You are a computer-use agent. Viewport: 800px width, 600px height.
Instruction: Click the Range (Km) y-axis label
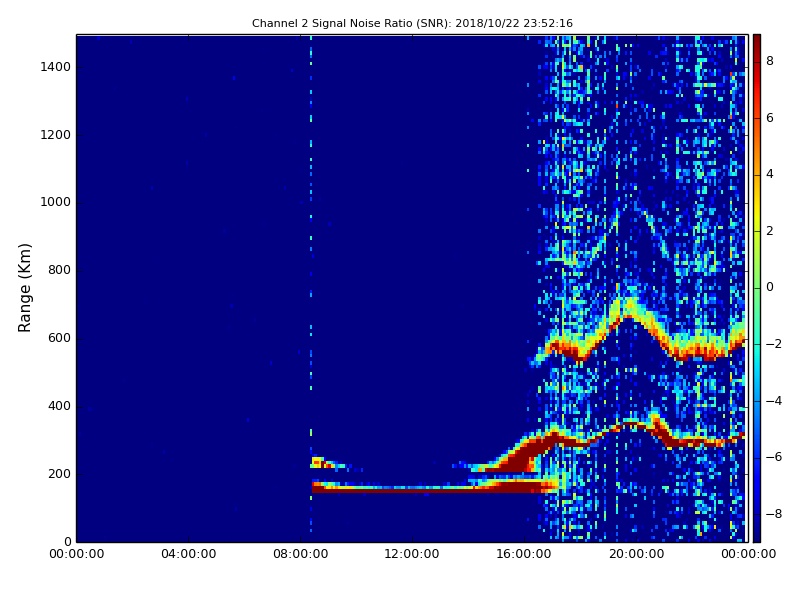[x=24, y=288]
